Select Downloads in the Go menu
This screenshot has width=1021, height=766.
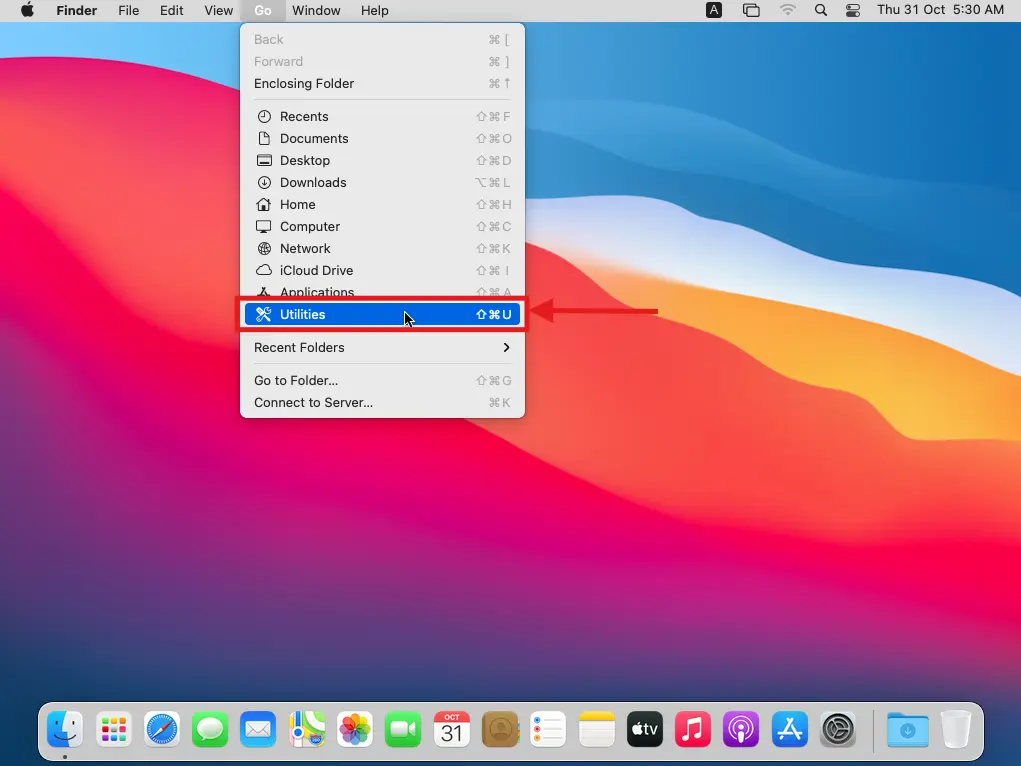tap(382, 182)
